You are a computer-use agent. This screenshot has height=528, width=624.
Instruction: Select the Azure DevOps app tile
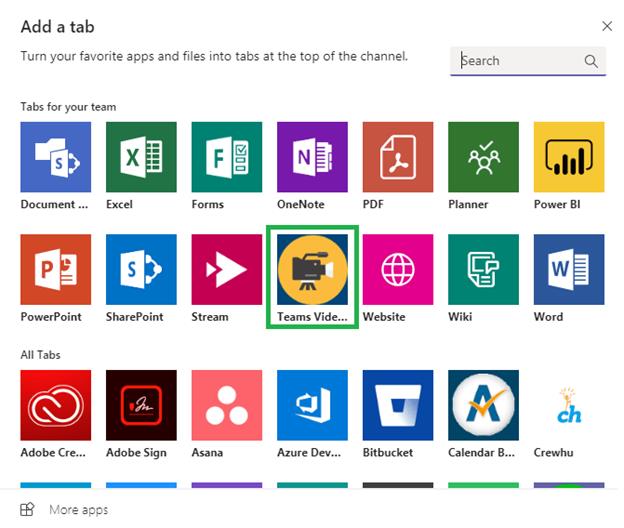click(312, 405)
